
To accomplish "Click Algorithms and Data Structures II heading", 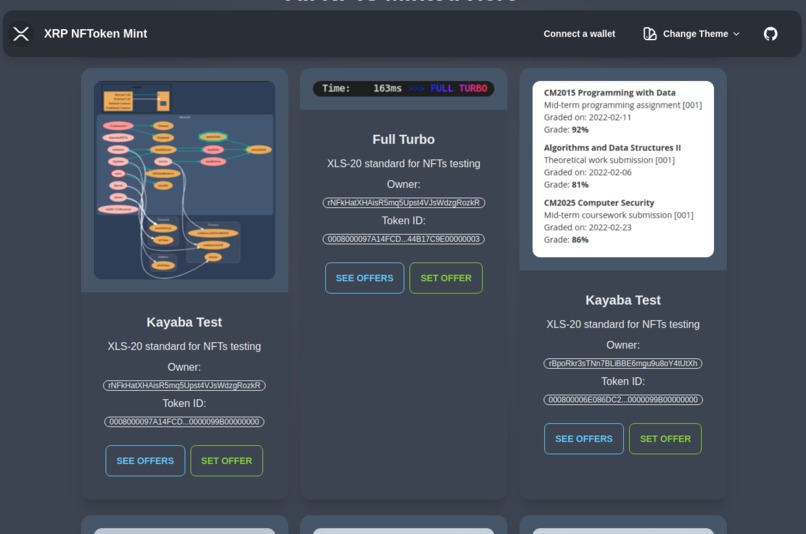I will point(612,148).
